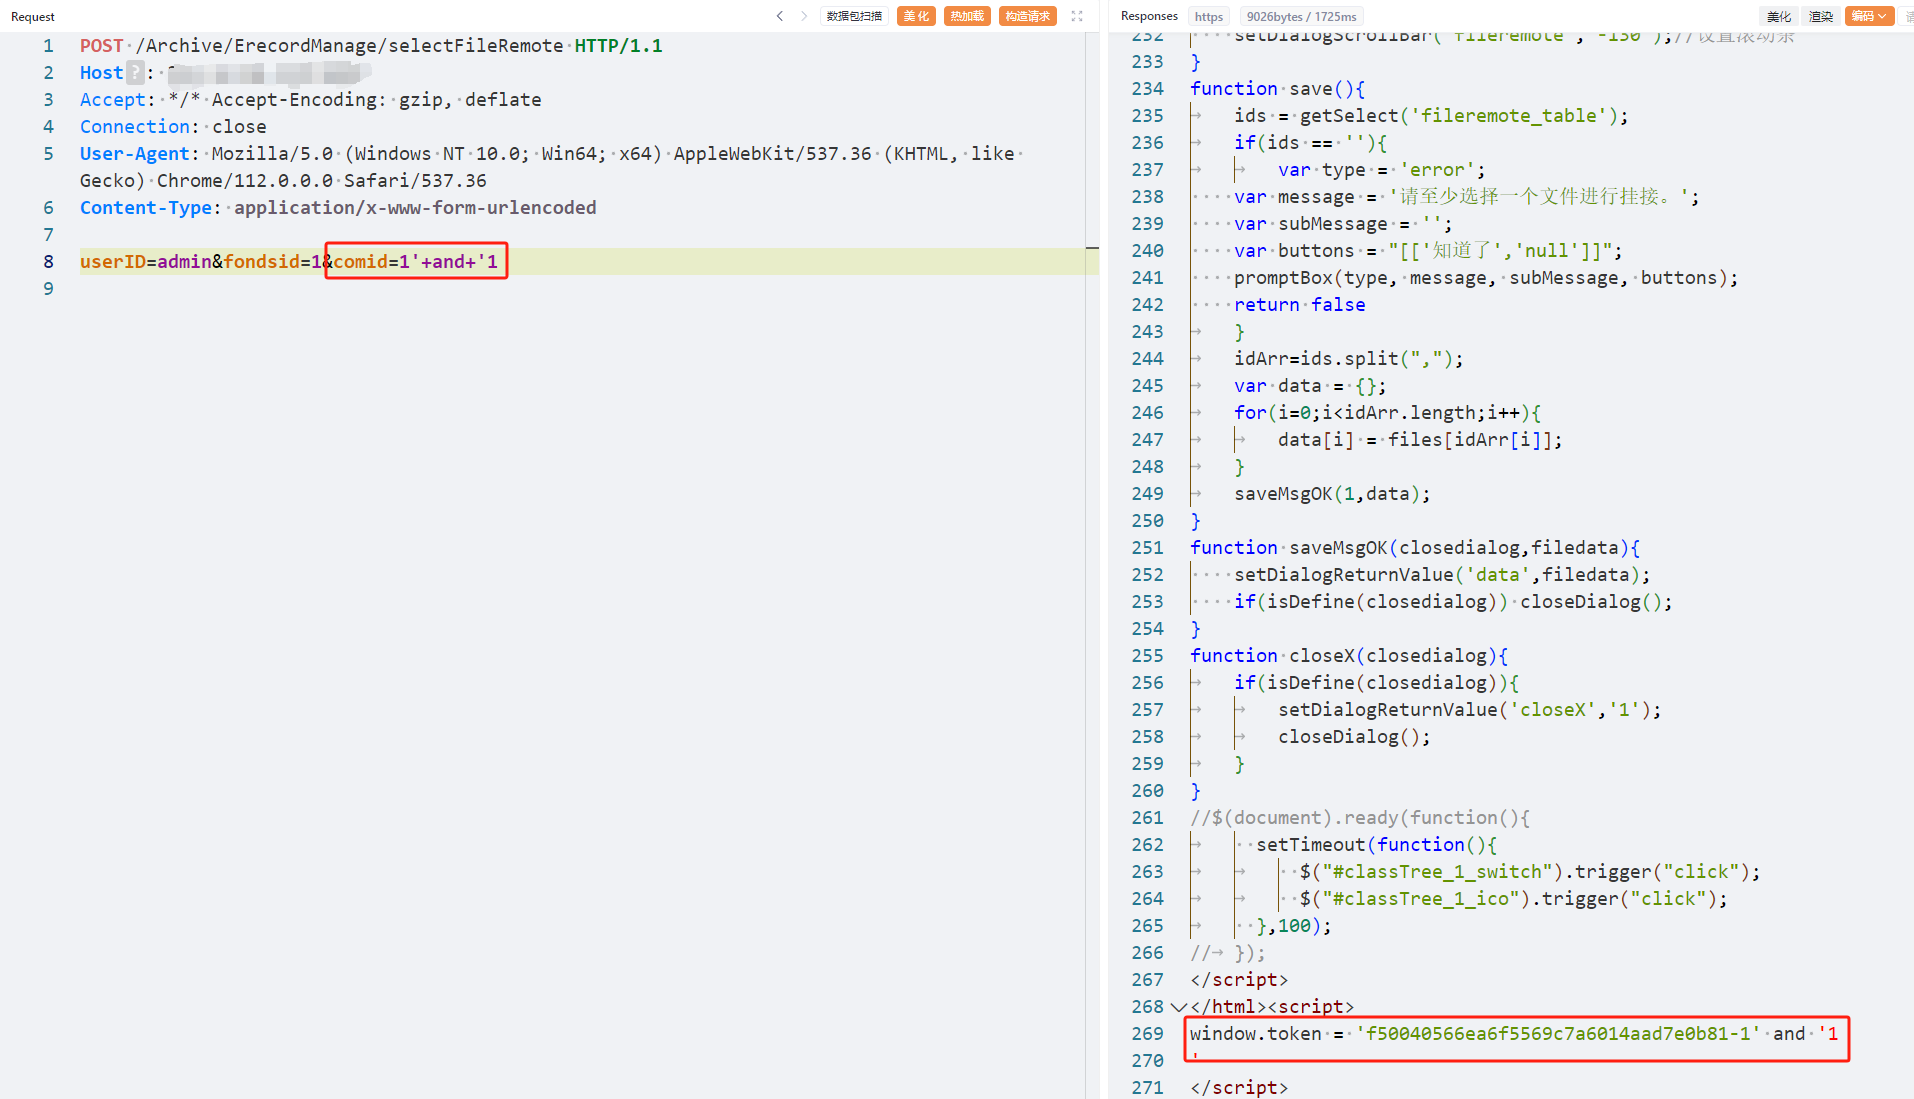Screen dimensions: 1914x1099
Task: Open the 编码 dropdown
Action: pos(1868,16)
